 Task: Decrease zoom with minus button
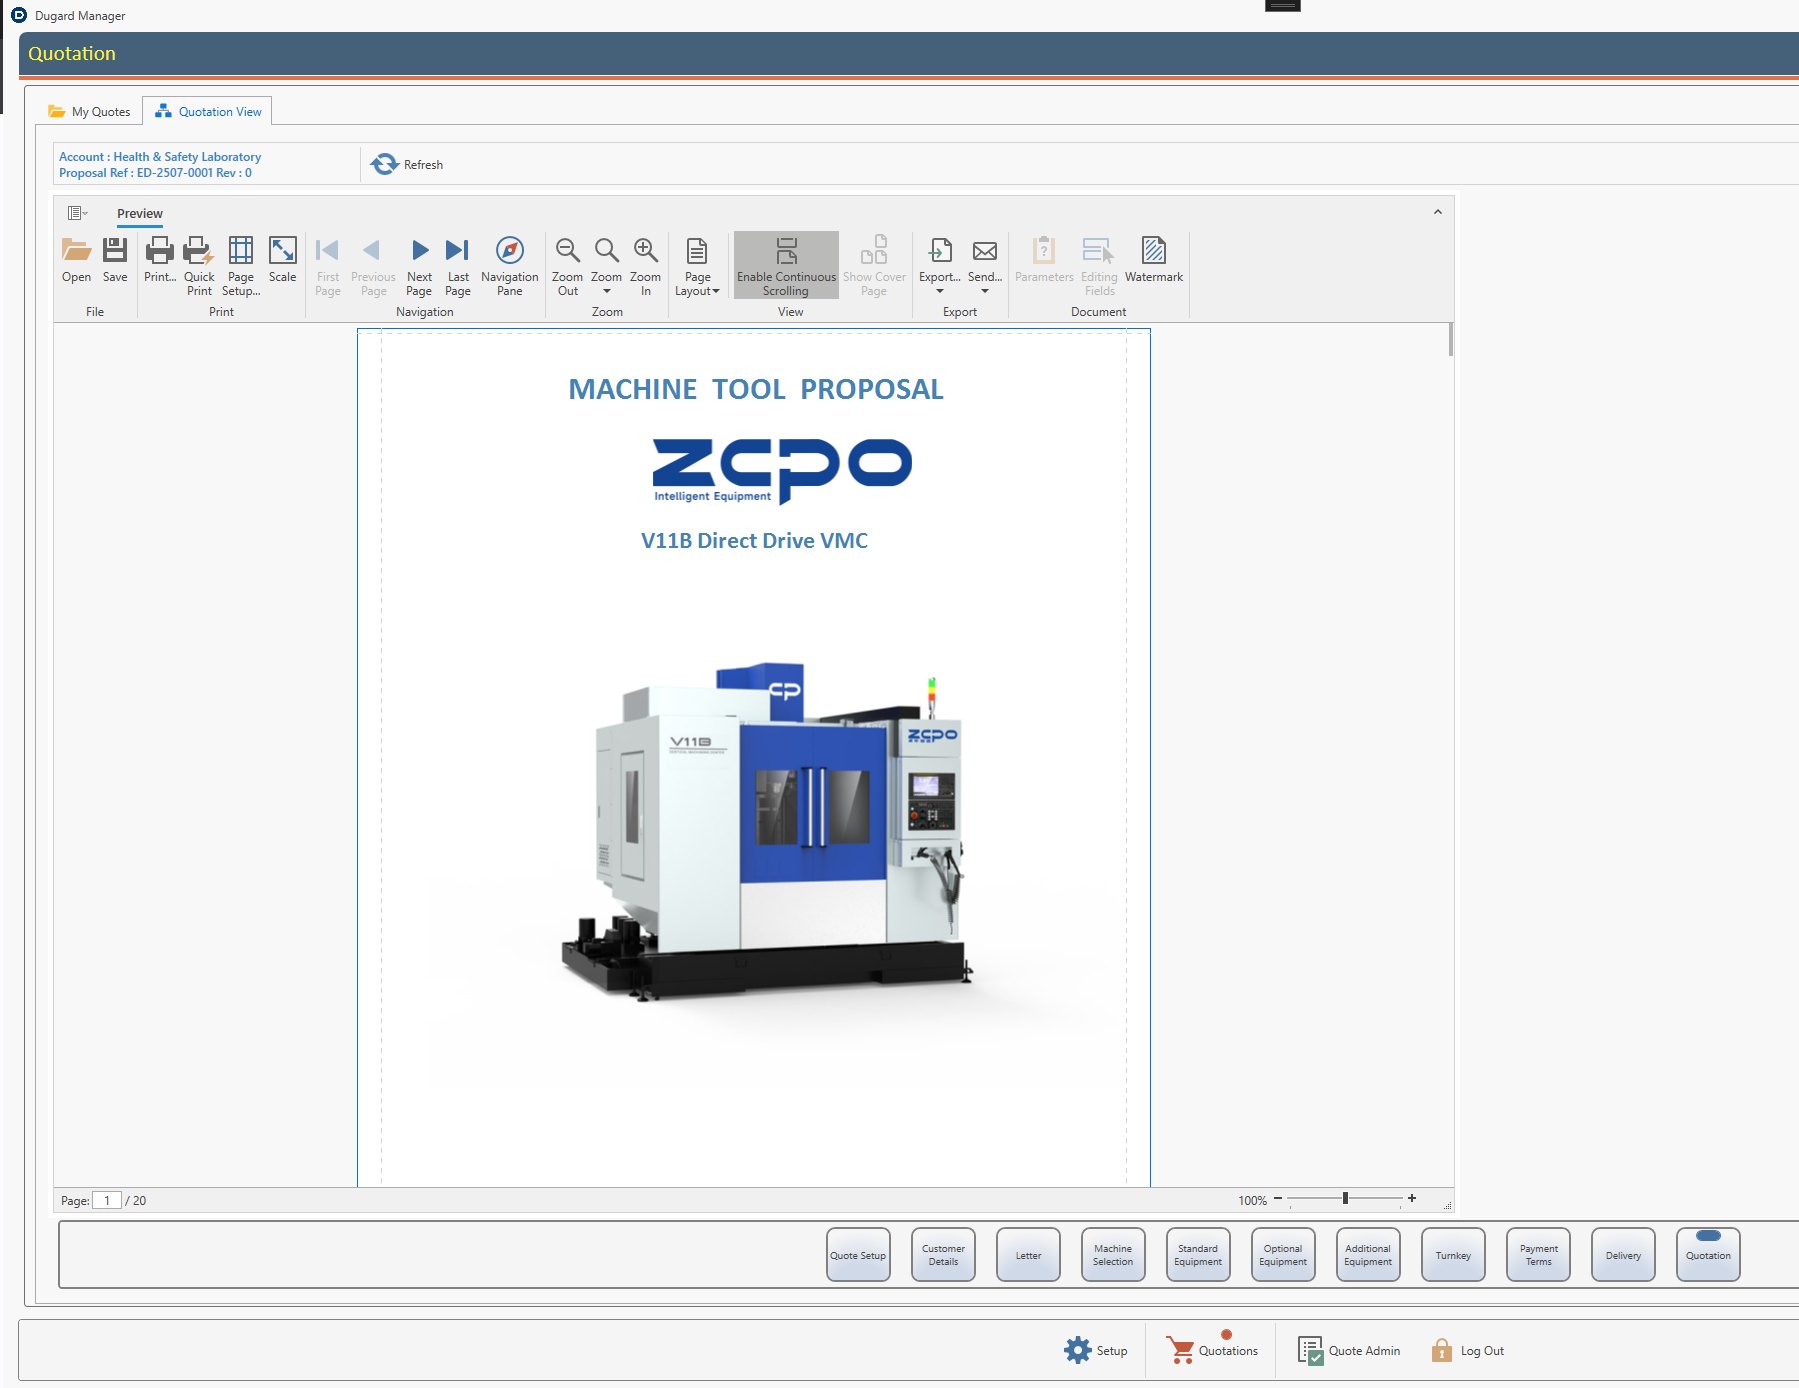coord(1278,1198)
